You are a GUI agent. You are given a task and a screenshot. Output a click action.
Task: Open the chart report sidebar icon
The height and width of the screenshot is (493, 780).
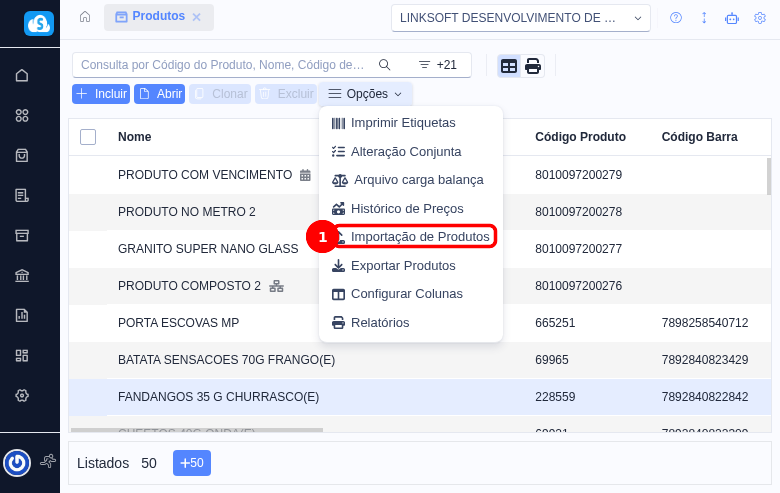(x=22, y=315)
